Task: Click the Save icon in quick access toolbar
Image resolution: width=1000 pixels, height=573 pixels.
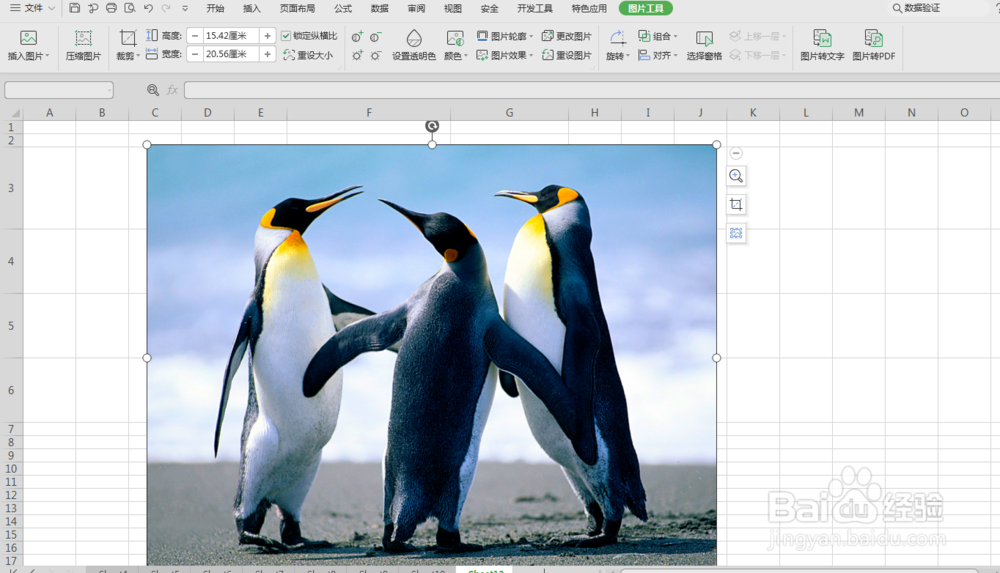Action: (75, 8)
